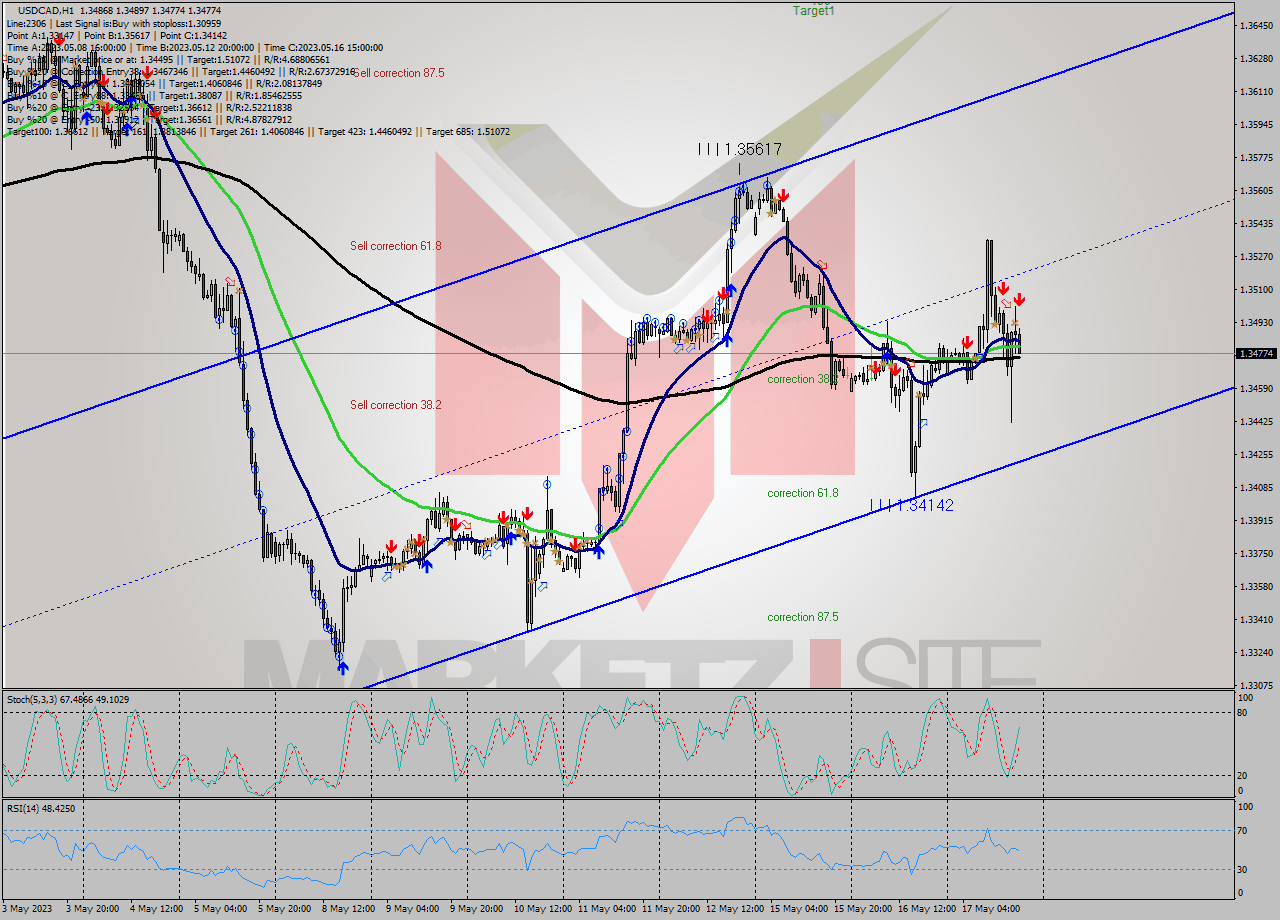Screen dimensions: 1280x920
Task: Click 1.34590 on the price scale
Action: 1256,388
